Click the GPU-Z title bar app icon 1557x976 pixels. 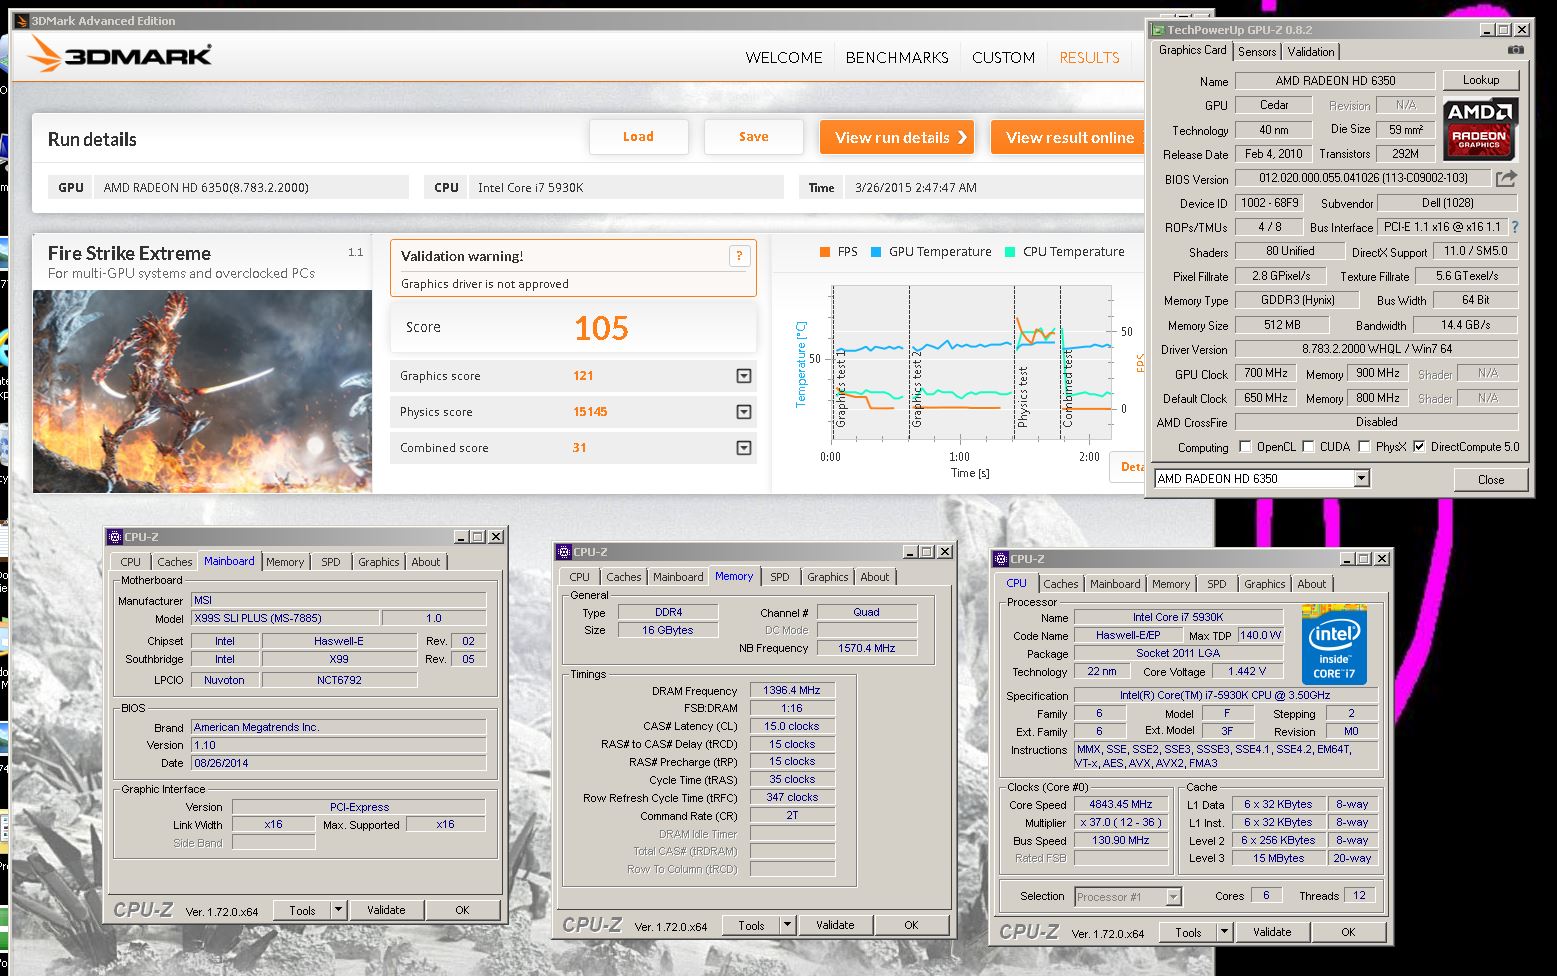click(x=1158, y=30)
